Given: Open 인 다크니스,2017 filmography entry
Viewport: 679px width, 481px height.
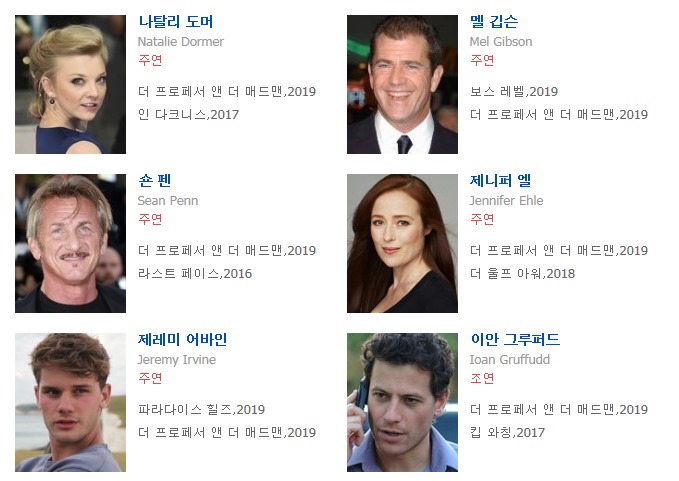Looking at the screenshot, I should 188,115.
